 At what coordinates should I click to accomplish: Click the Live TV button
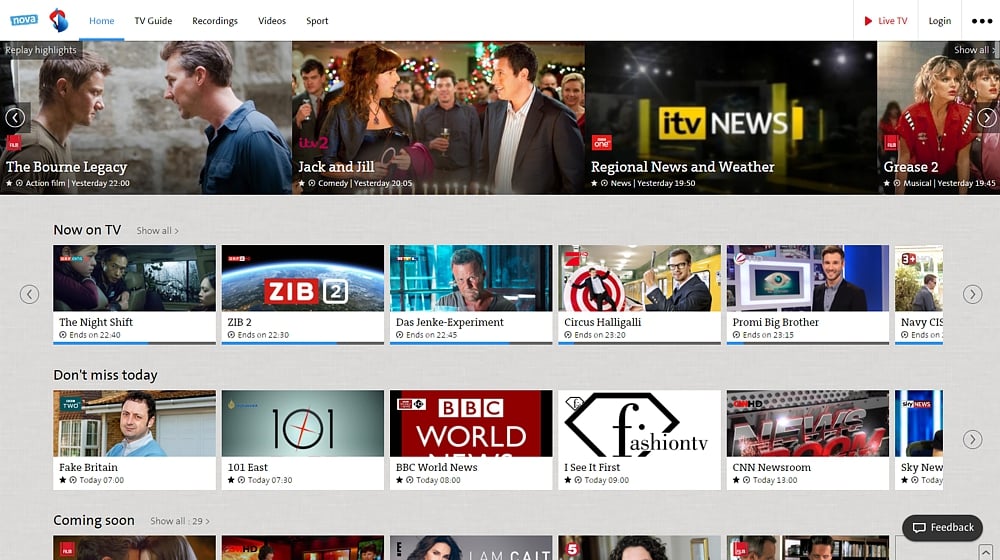pos(886,21)
